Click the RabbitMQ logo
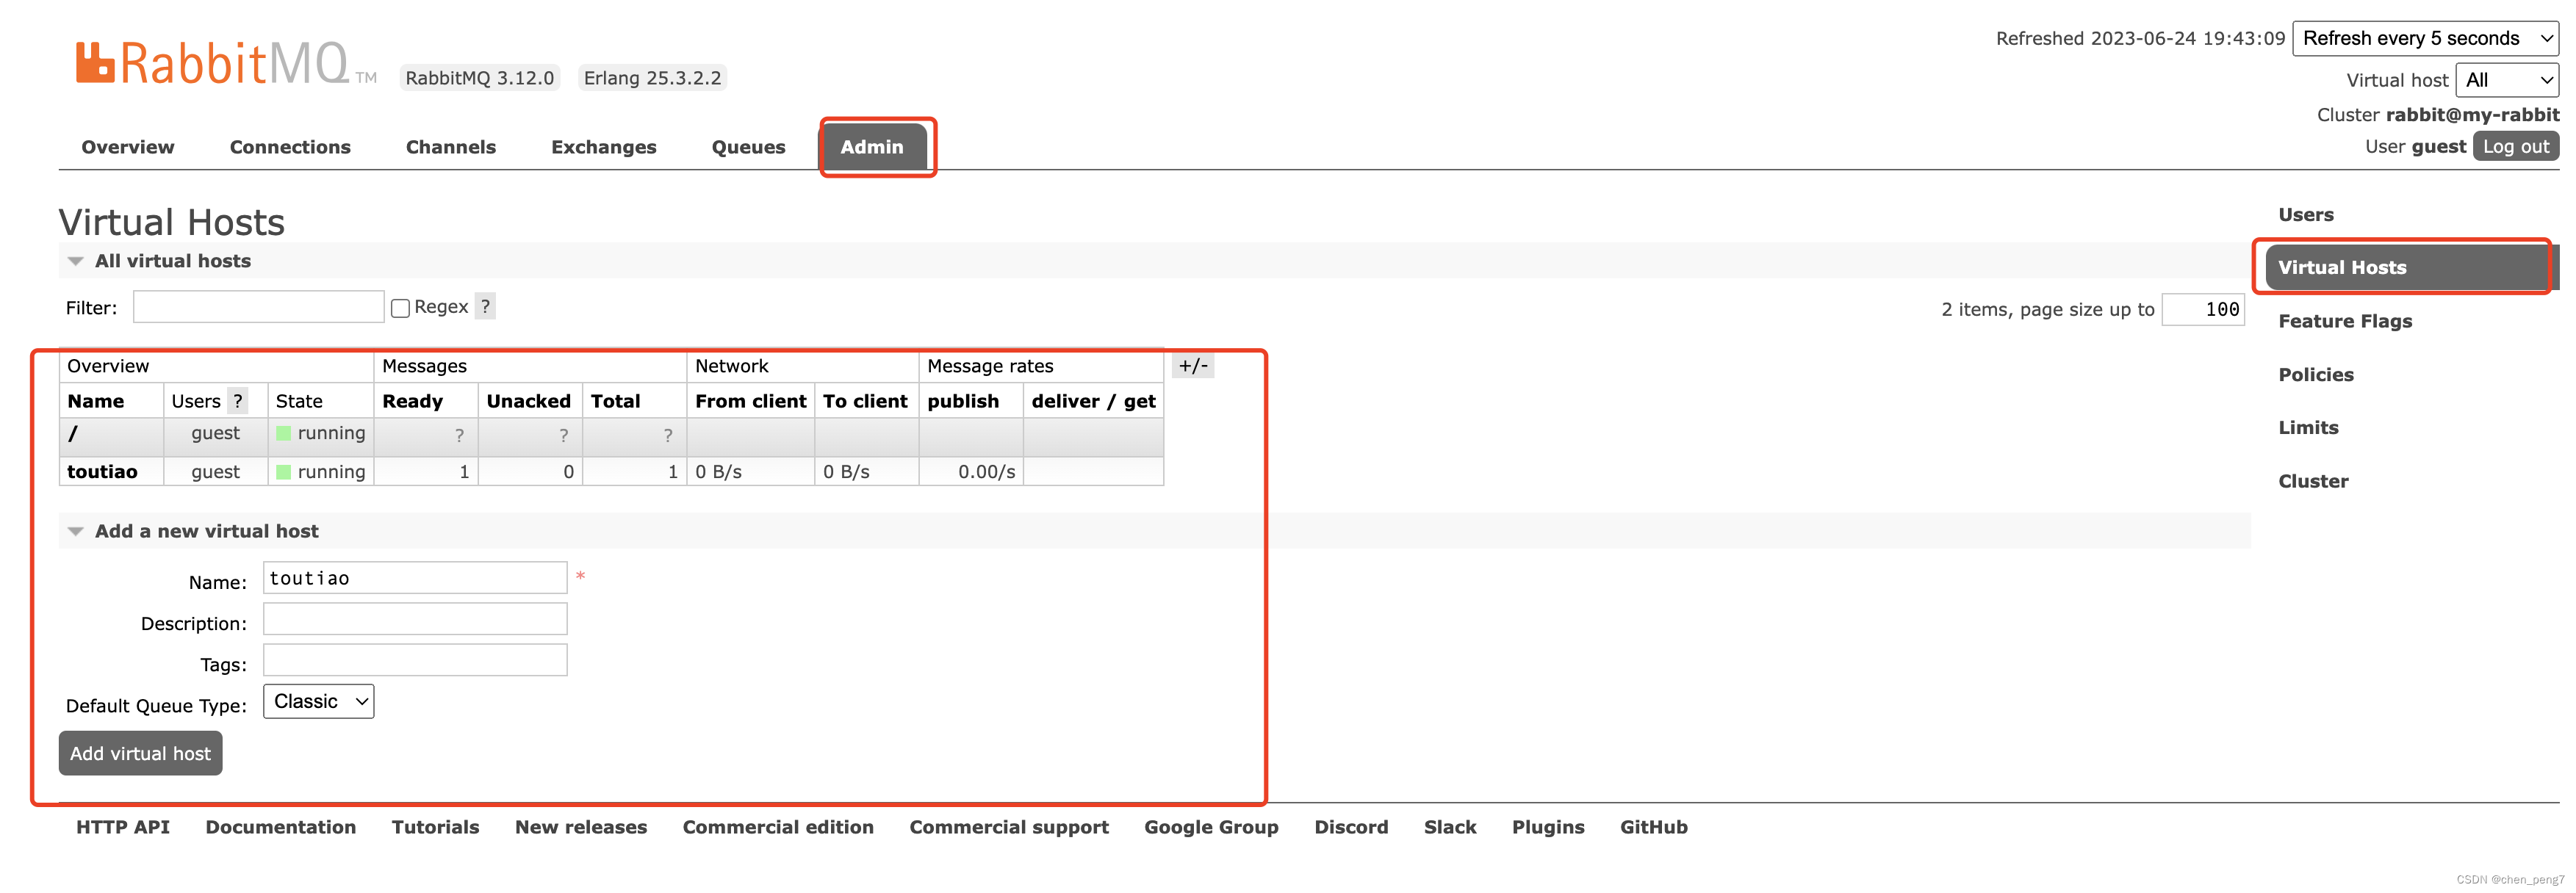Viewport: 2576px width, 893px height. tap(226, 63)
